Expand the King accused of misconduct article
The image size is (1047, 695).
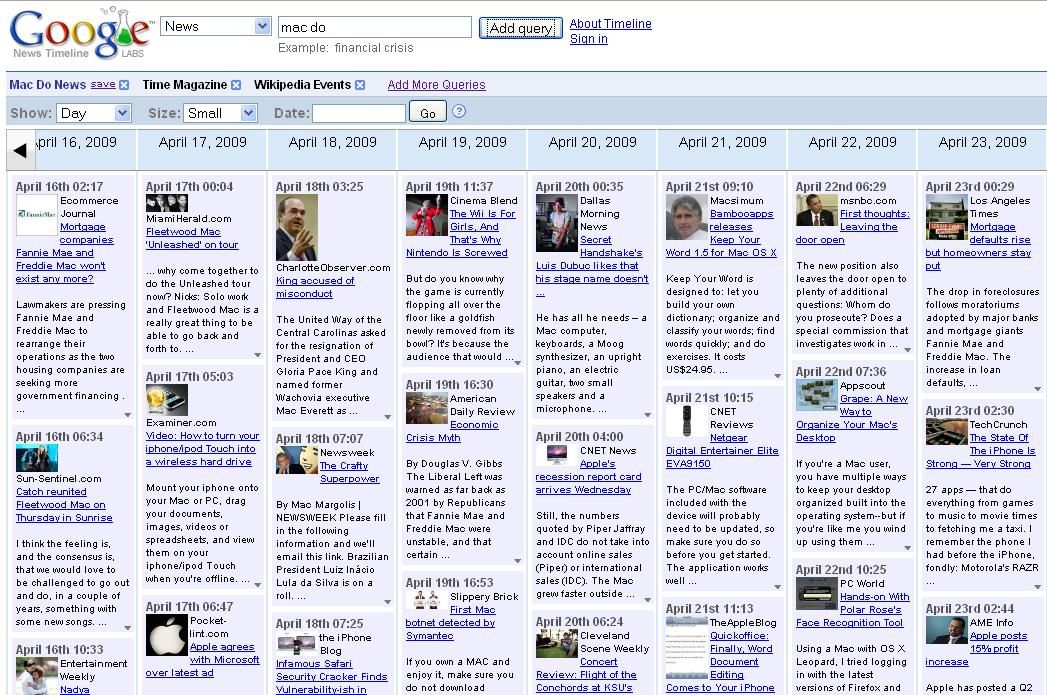point(387,417)
